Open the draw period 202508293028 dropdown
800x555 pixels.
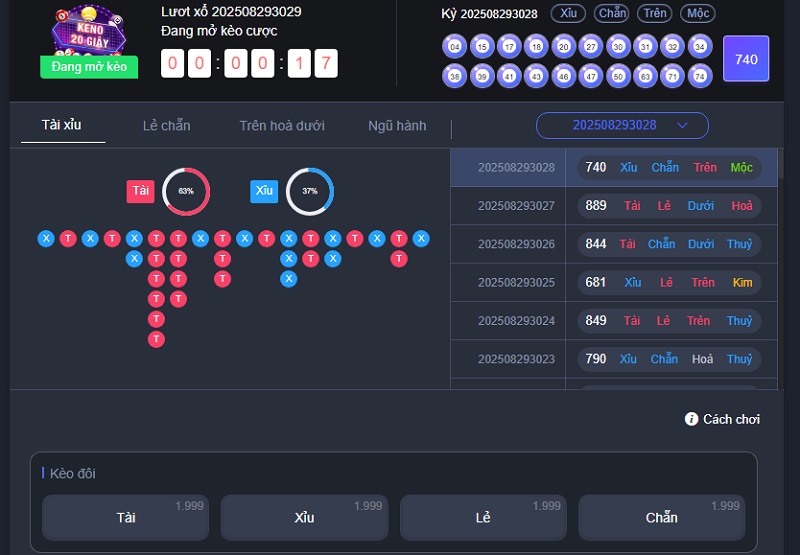[621, 125]
